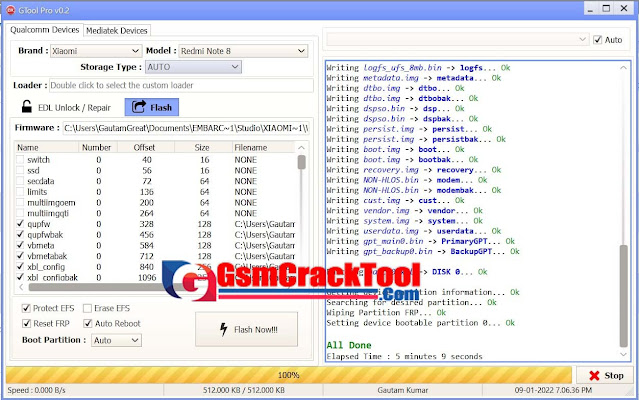Open the Boot Partition Auto dropdown
The width and height of the screenshot is (639, 400).
tap(116, 340)
